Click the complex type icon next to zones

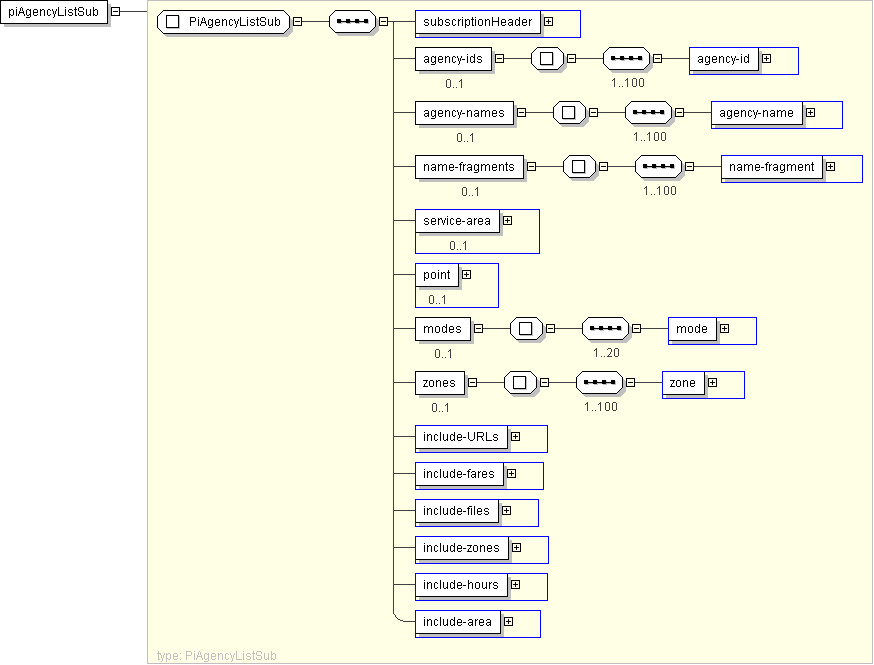click(520, 383)
